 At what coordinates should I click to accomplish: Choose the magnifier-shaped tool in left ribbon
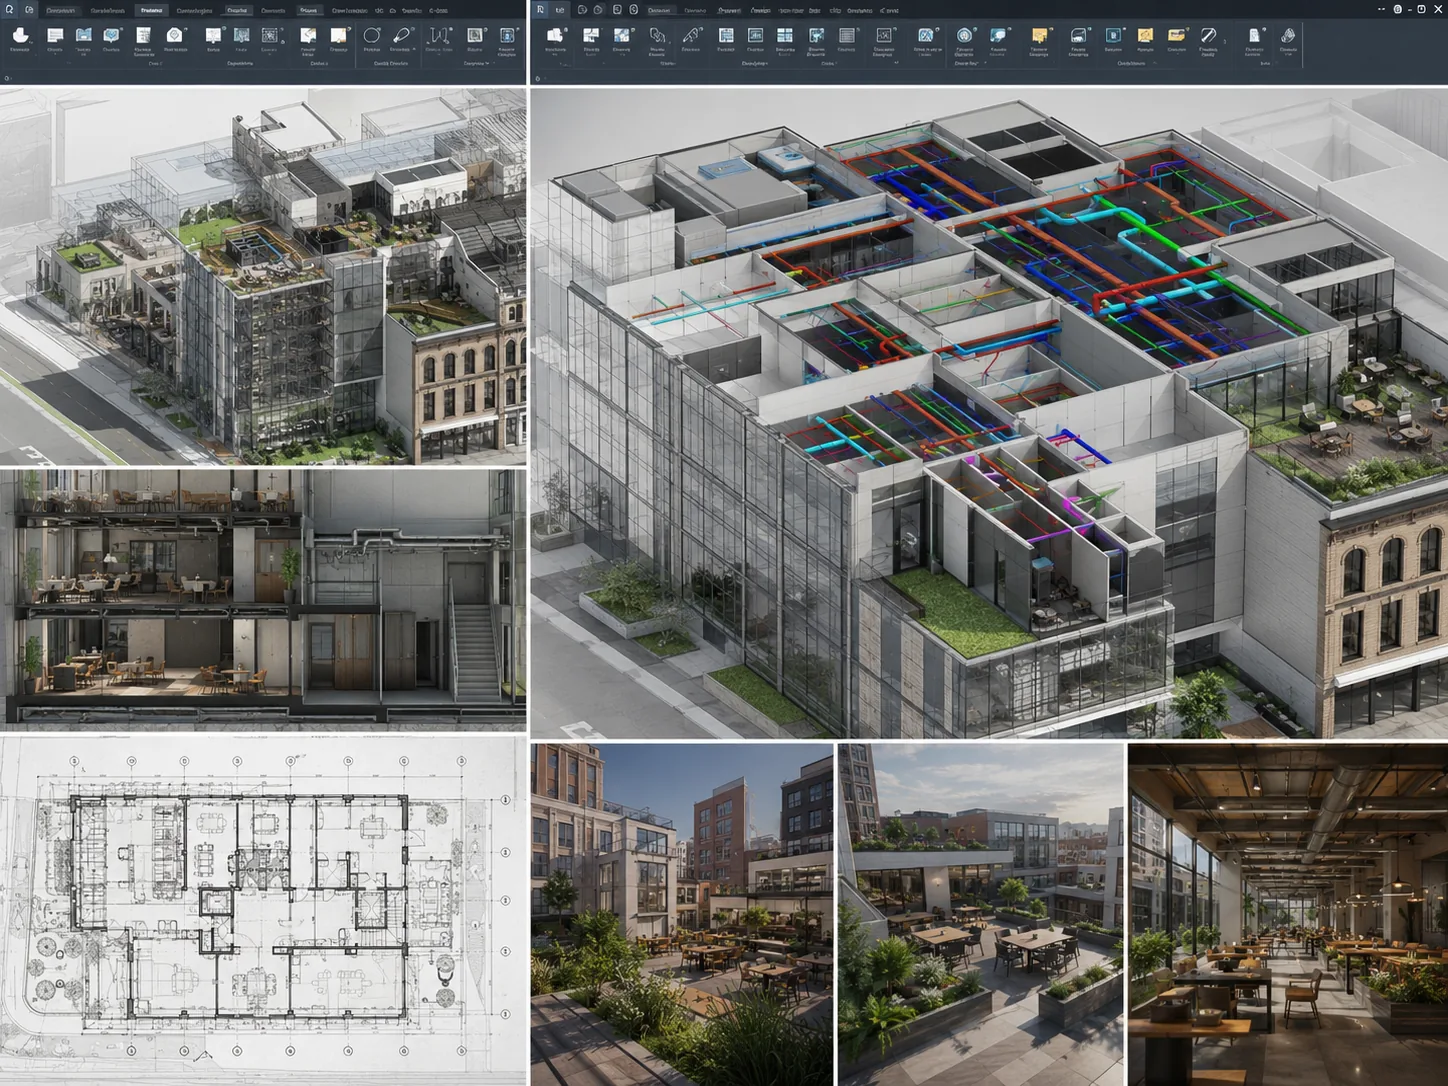coord(402,35)
